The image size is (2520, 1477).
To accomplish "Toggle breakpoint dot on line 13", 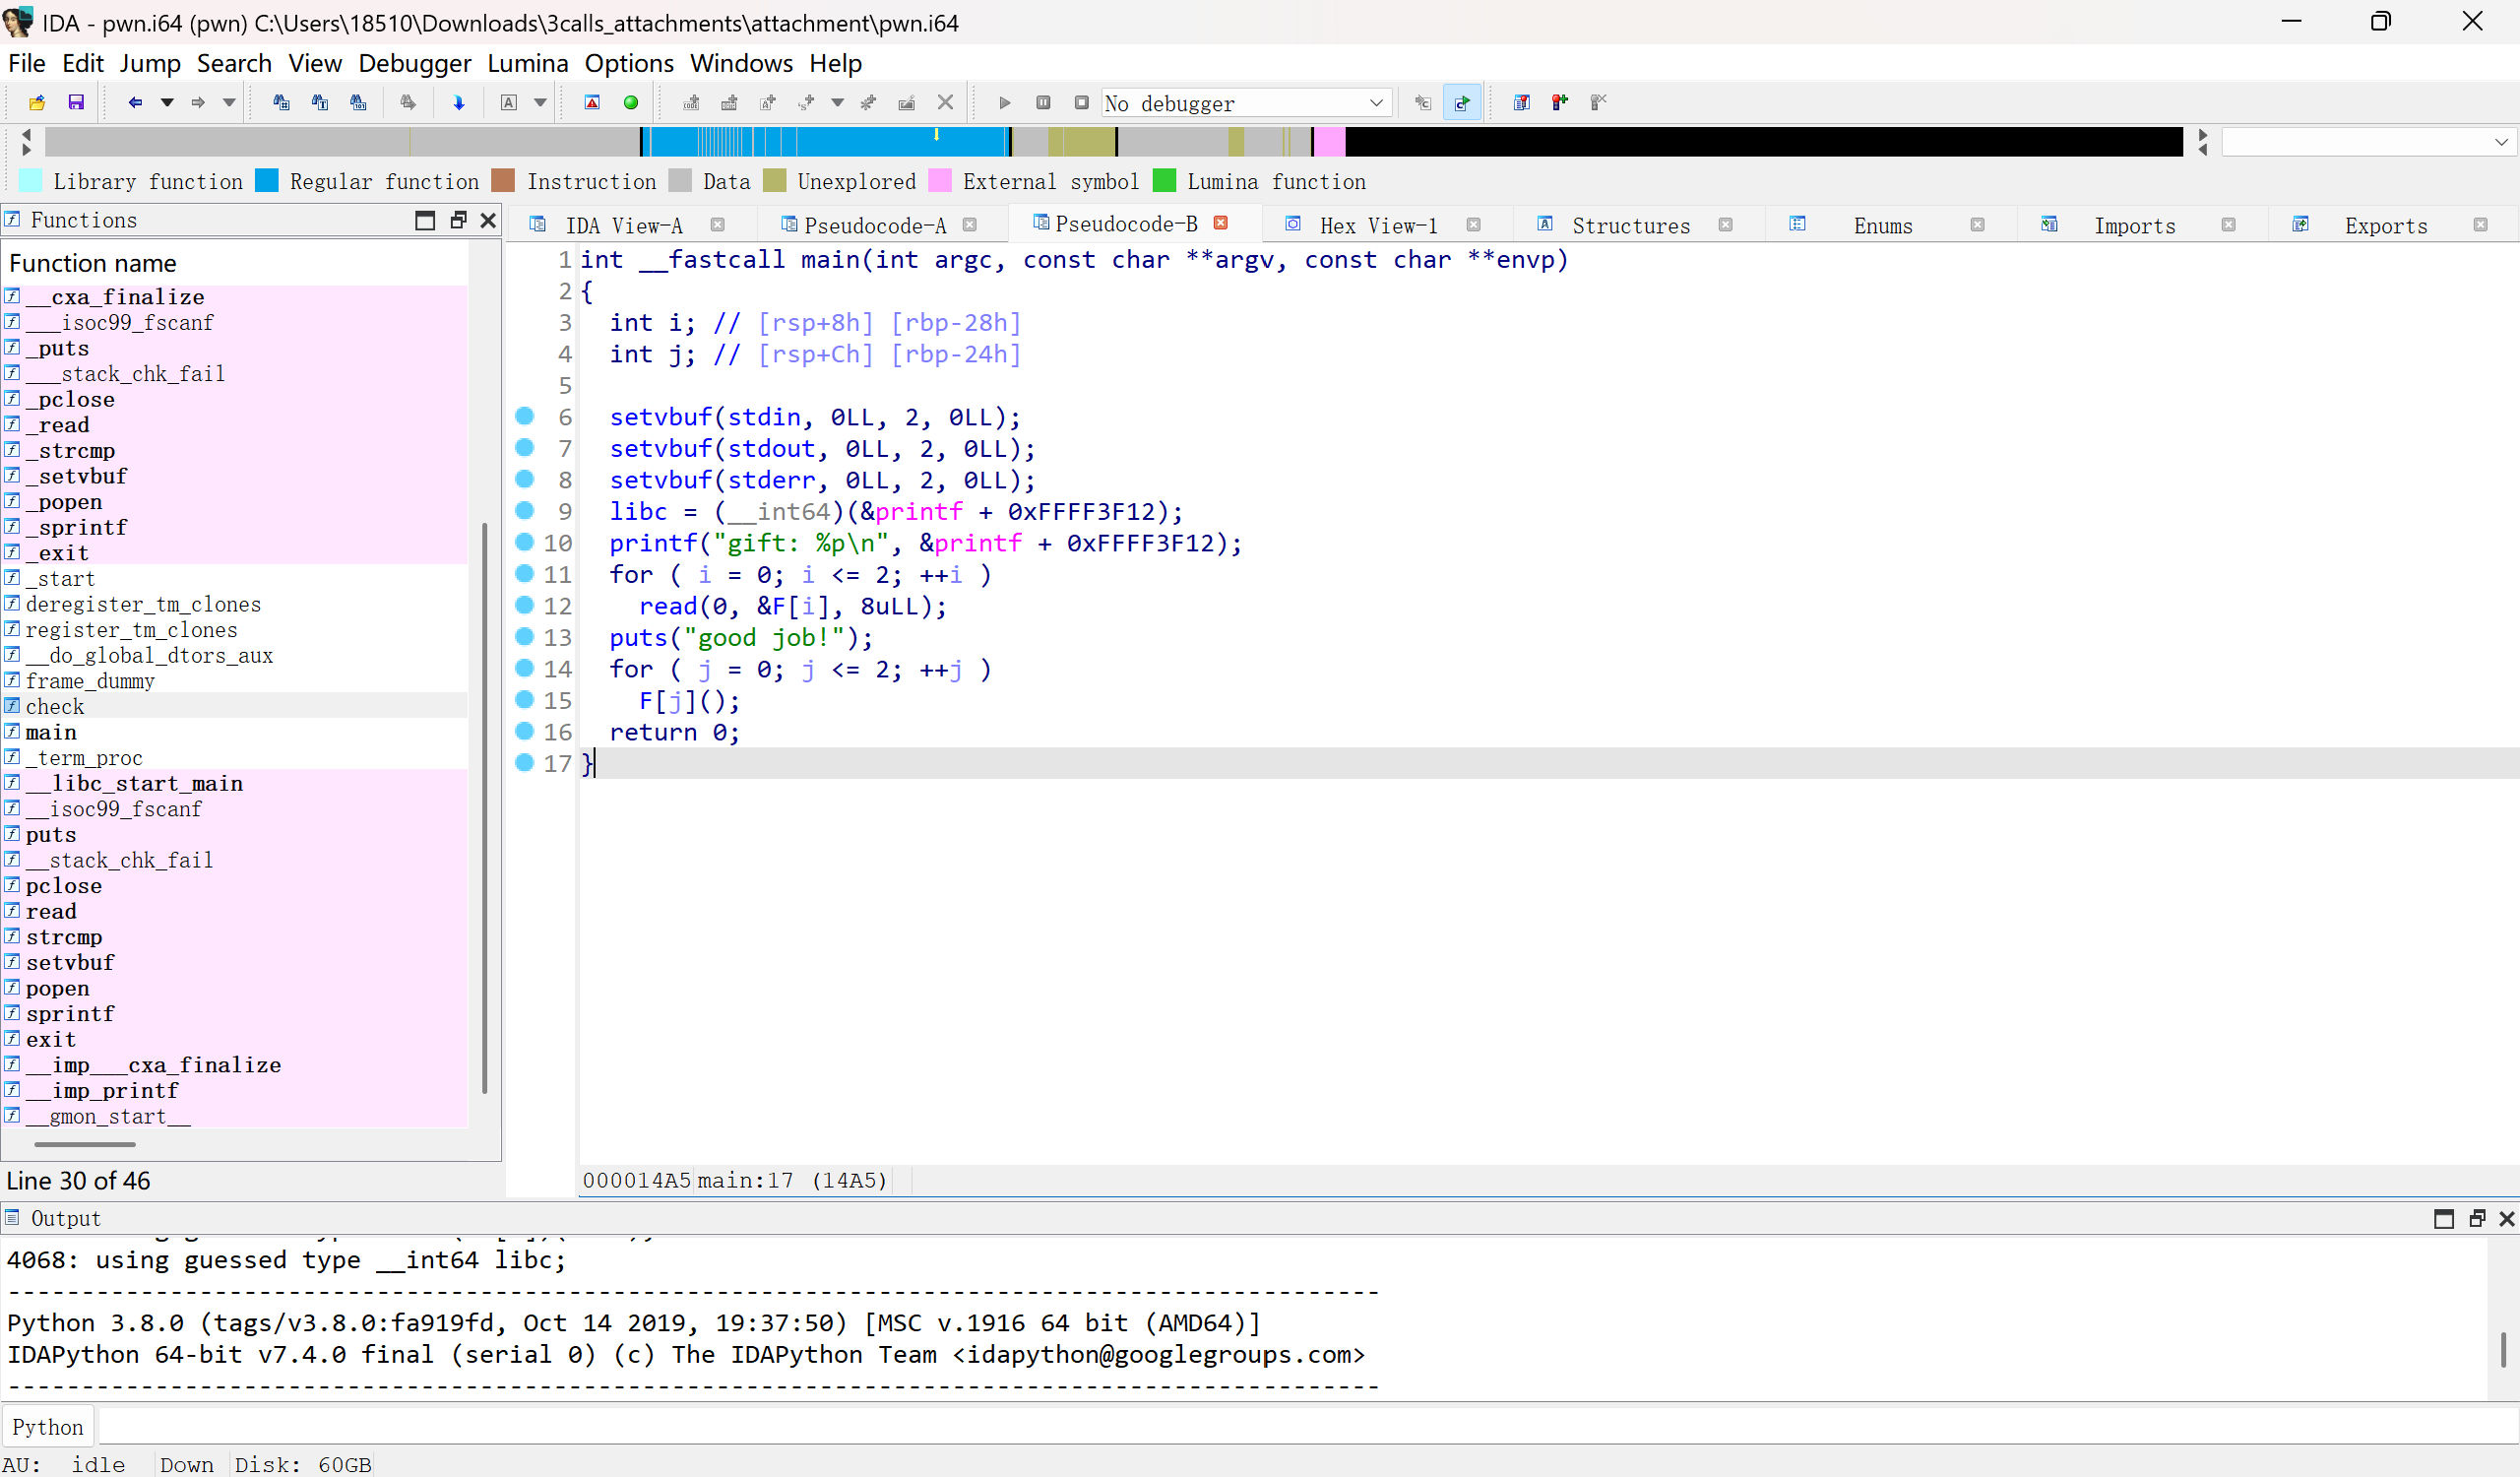I will click(525, 636).
